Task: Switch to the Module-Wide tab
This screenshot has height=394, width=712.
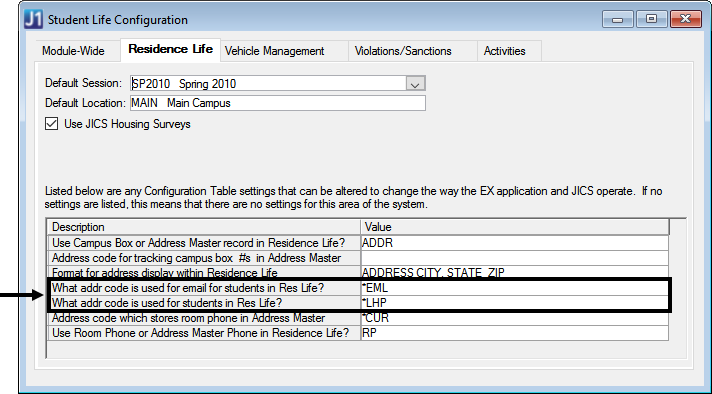Action: click(73, 51)
